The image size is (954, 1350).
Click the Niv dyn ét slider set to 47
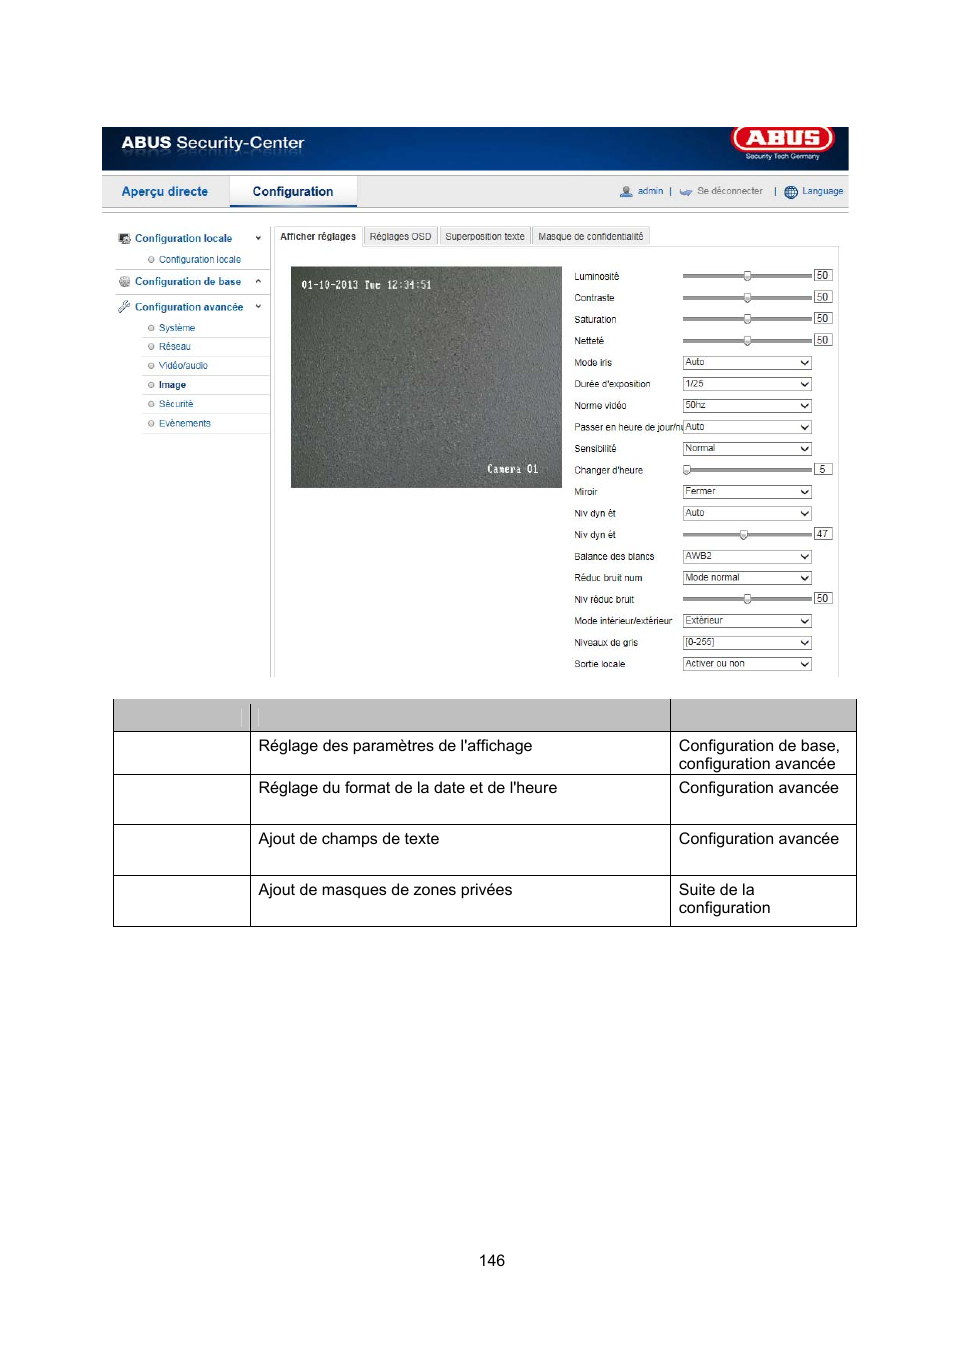pyautogui.click(x=747, y=535)
